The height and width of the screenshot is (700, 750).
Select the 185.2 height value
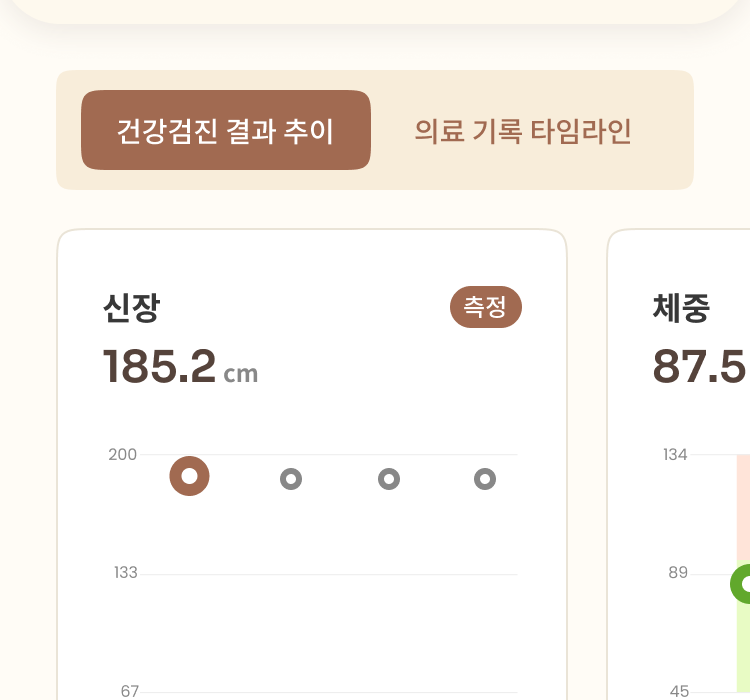pyautogui.click(x=159, y=367)
